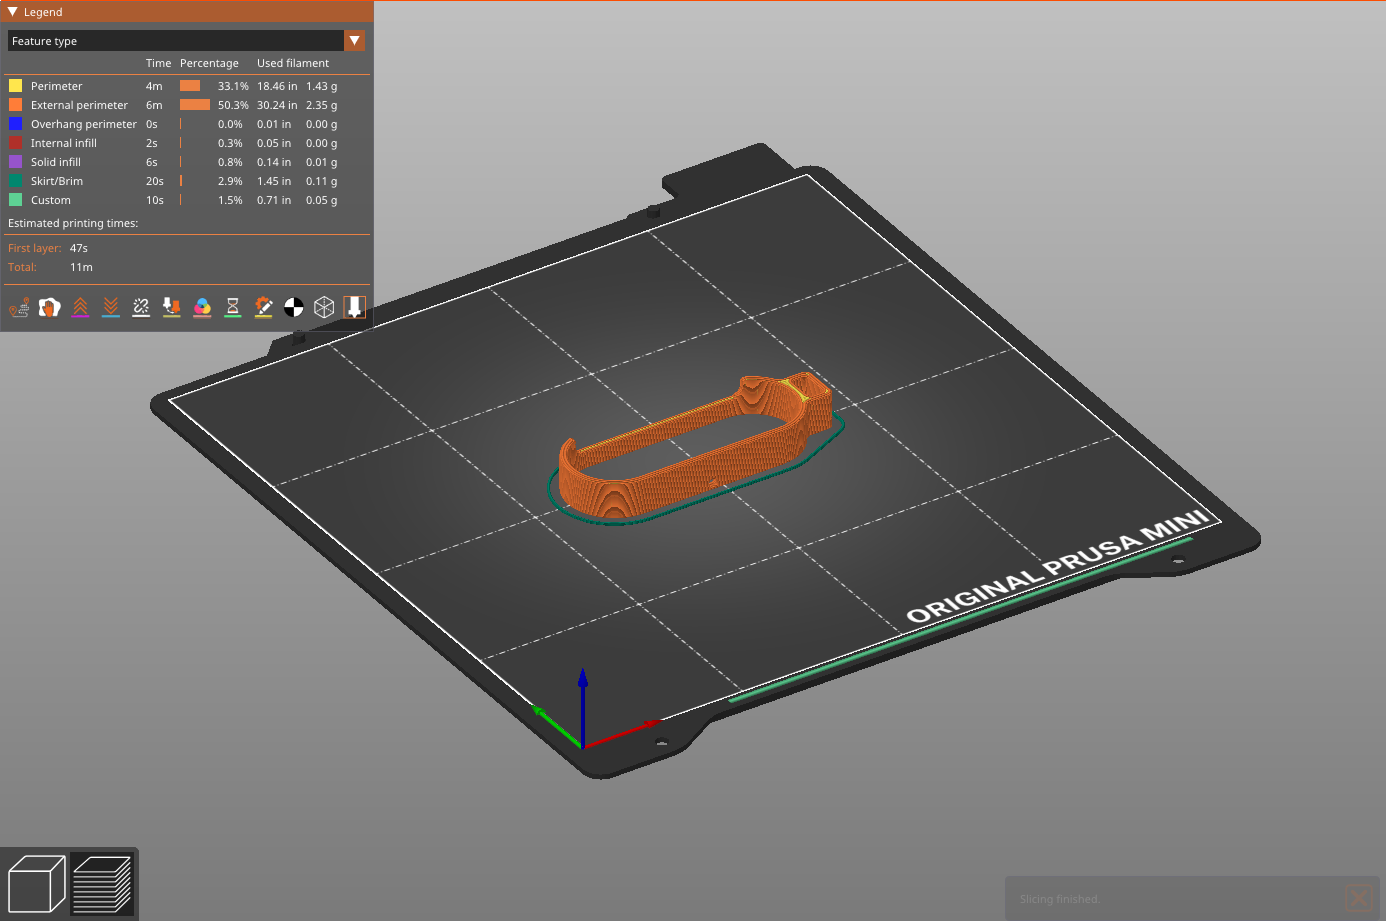The height and width of the screenshot is (922, 1390).
Task: Toggle shells wireframe cube display
Action: (x=324, y=308)
